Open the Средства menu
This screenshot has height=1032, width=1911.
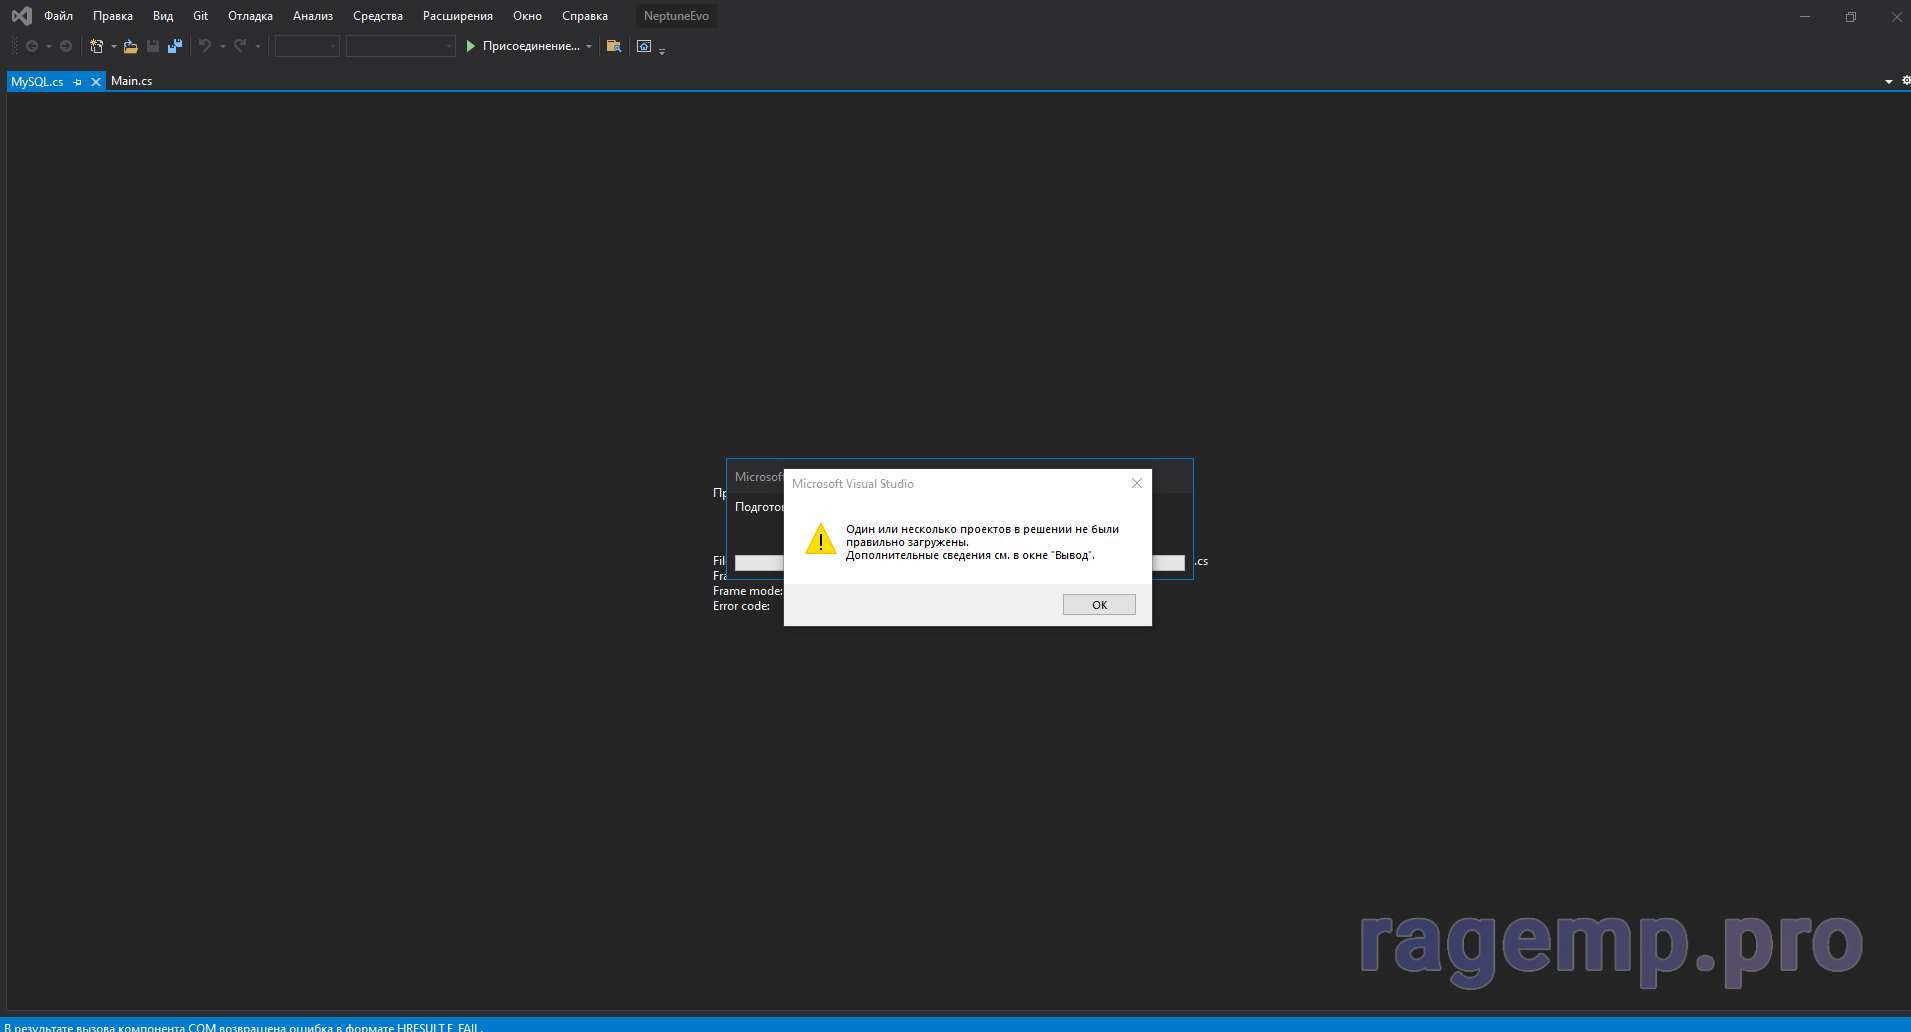[378, 16]
